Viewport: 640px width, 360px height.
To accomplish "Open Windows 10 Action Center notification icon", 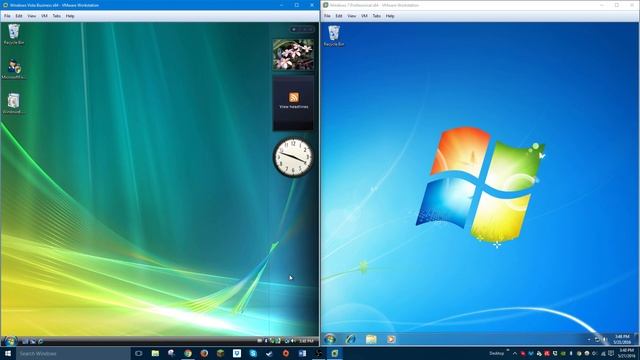I will tap(611, 353).
